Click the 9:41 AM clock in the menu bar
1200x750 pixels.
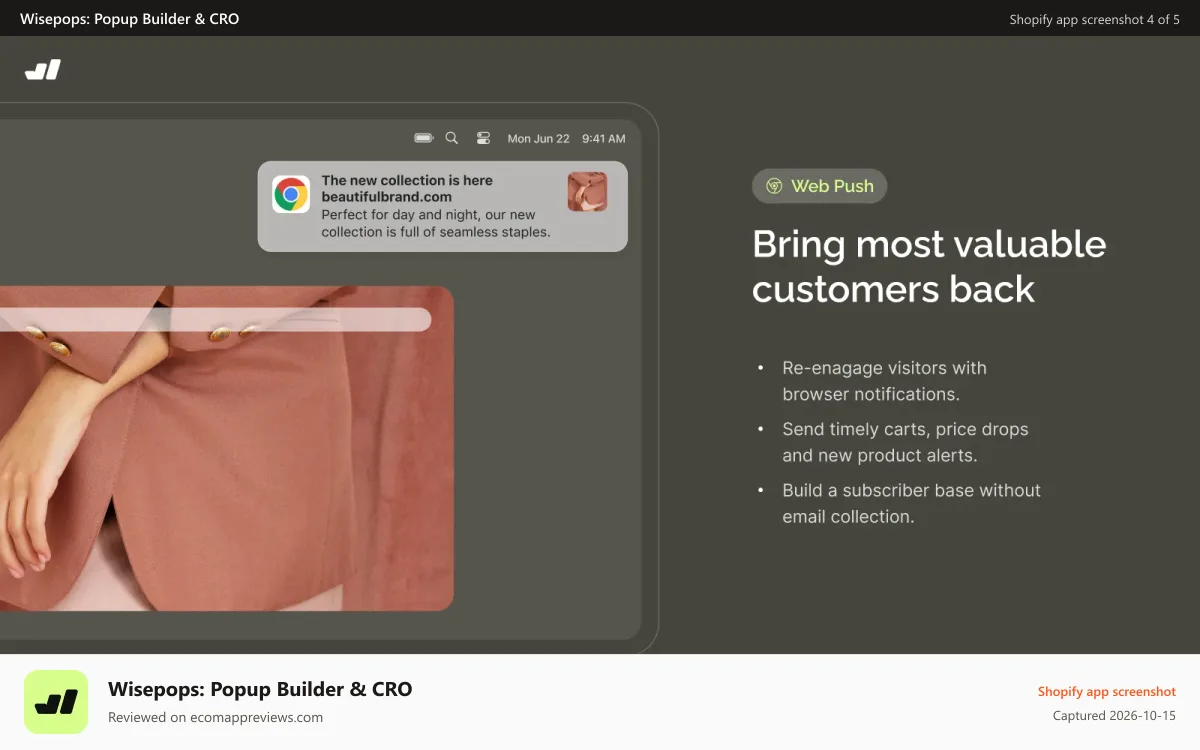pyautogui.click(x=603, y=139)
